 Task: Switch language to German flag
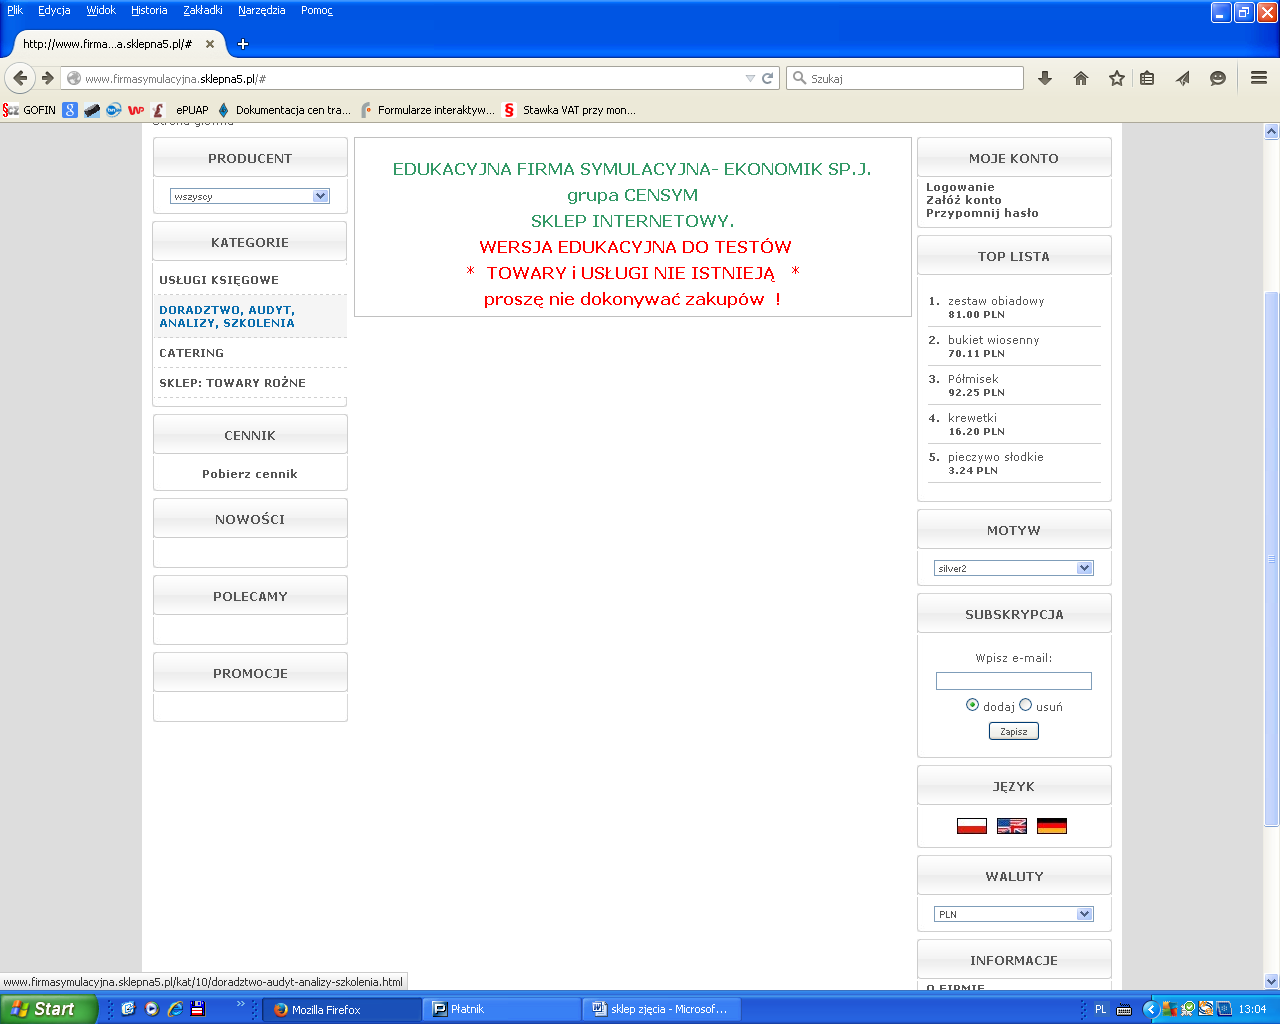pos(1052,826)
